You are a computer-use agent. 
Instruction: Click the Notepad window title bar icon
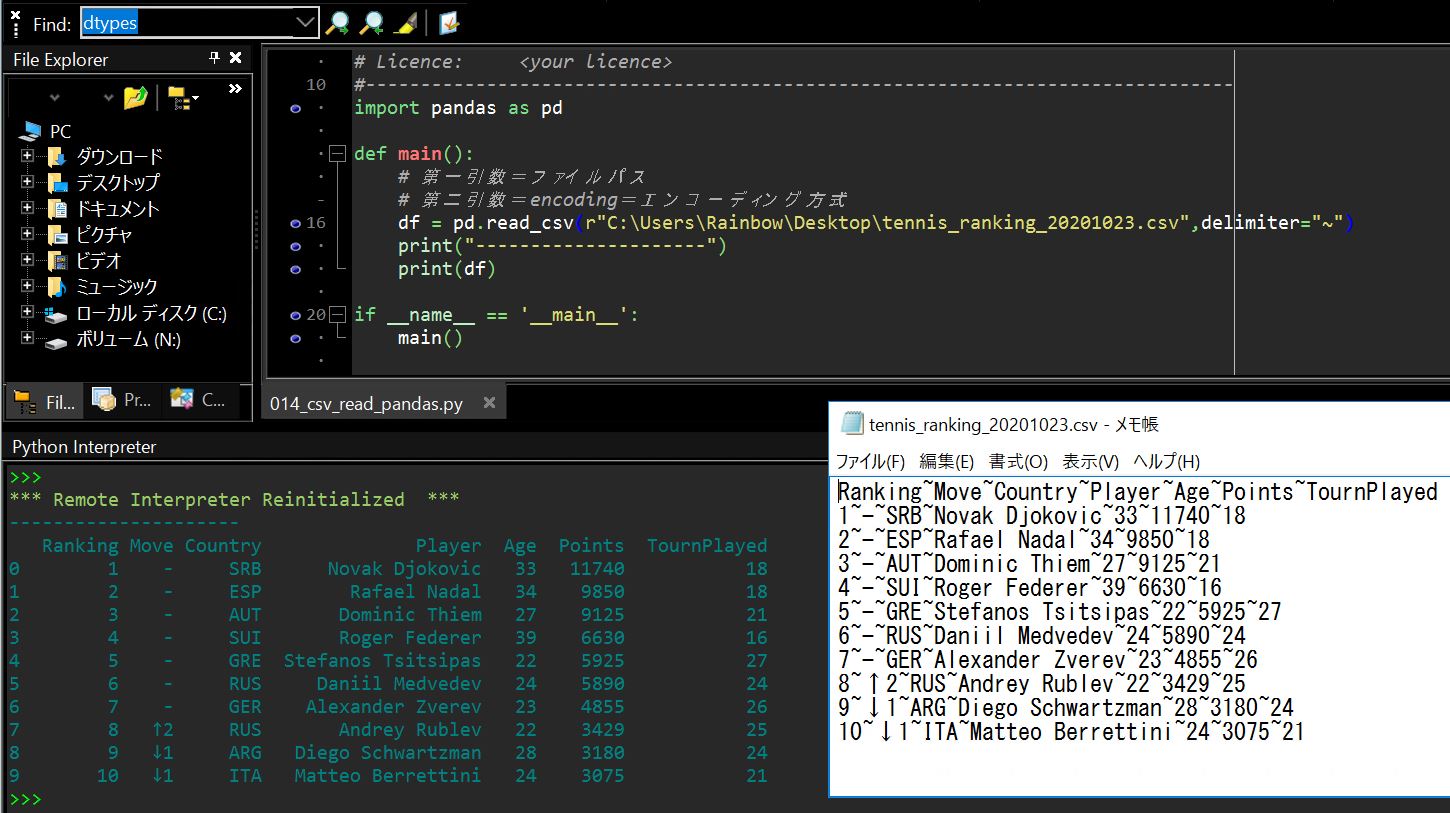click(852, 424)
